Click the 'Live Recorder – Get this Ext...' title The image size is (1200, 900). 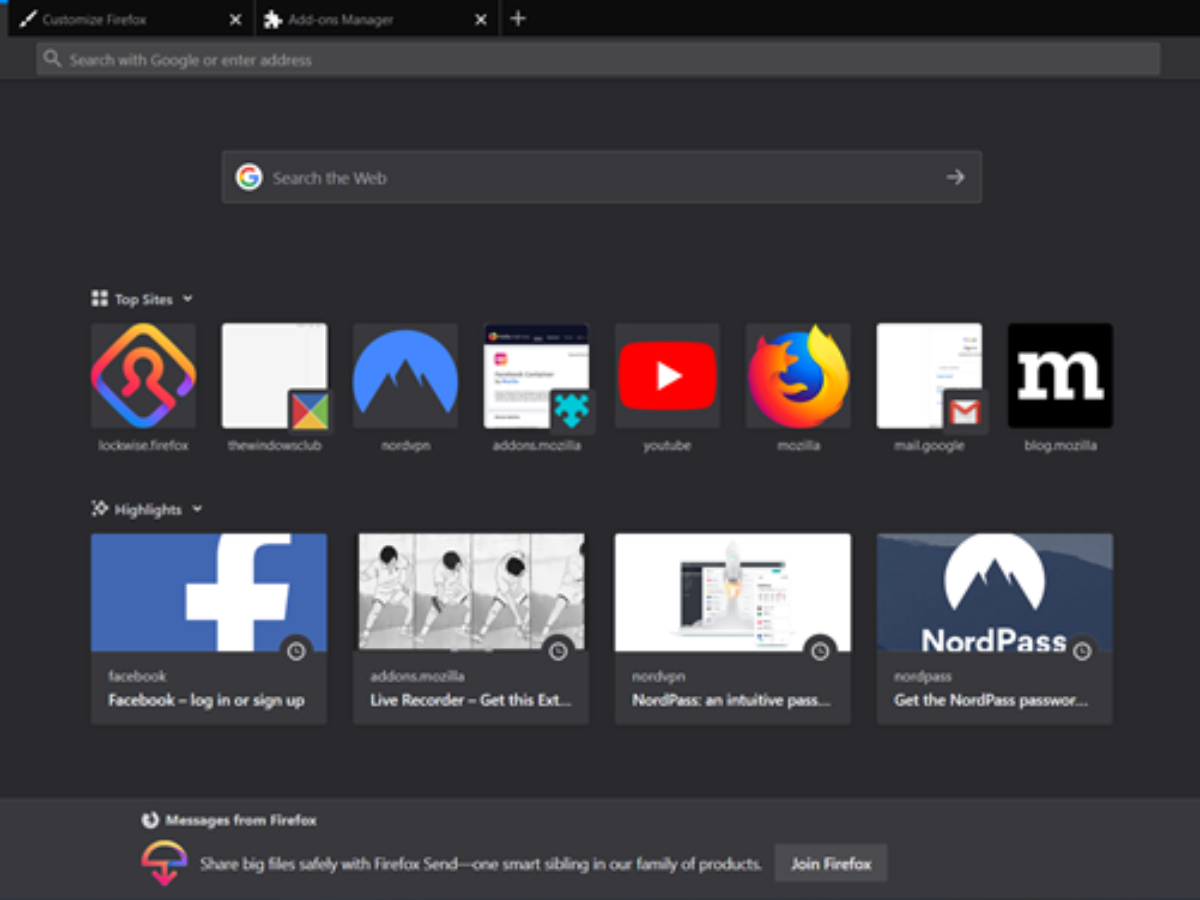[x=471, y=700]
